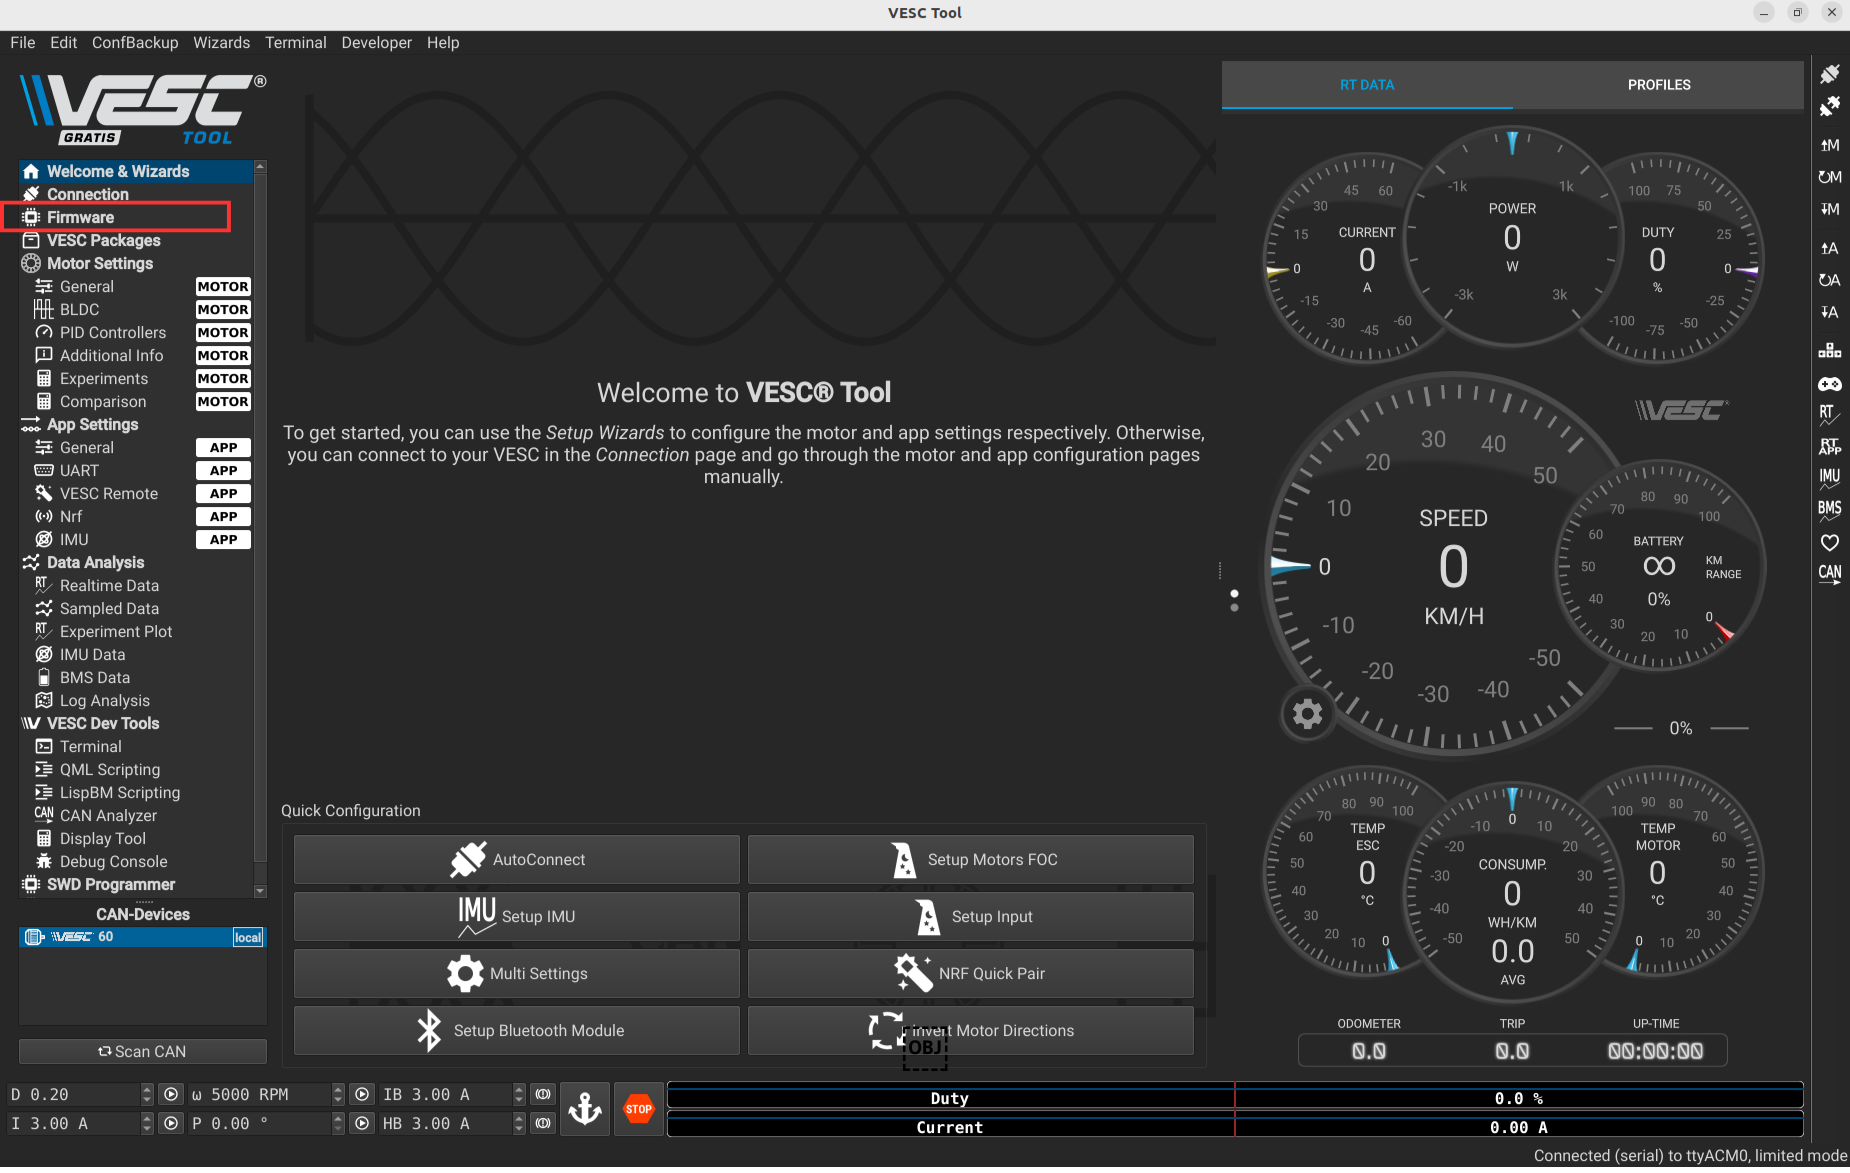Apply IB 3.00 A brake current button
Viewport: 1850px width, 1173px height.
[x=543, y=1095]
